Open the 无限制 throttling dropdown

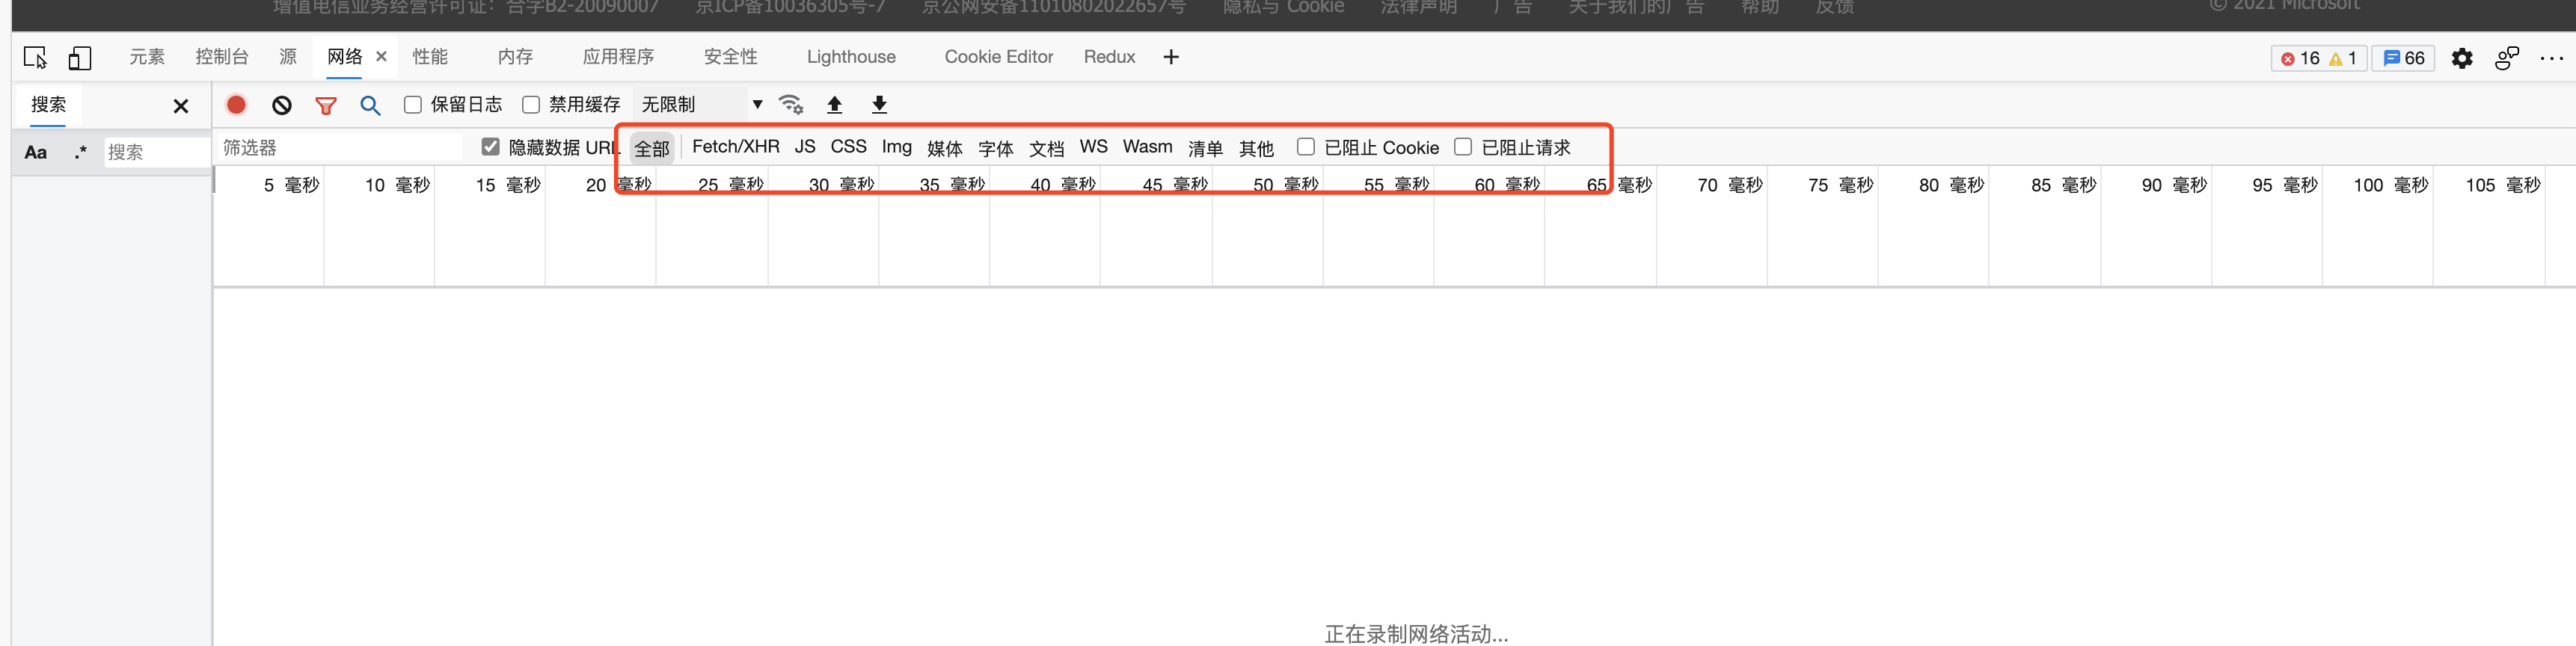click(701, 105)
